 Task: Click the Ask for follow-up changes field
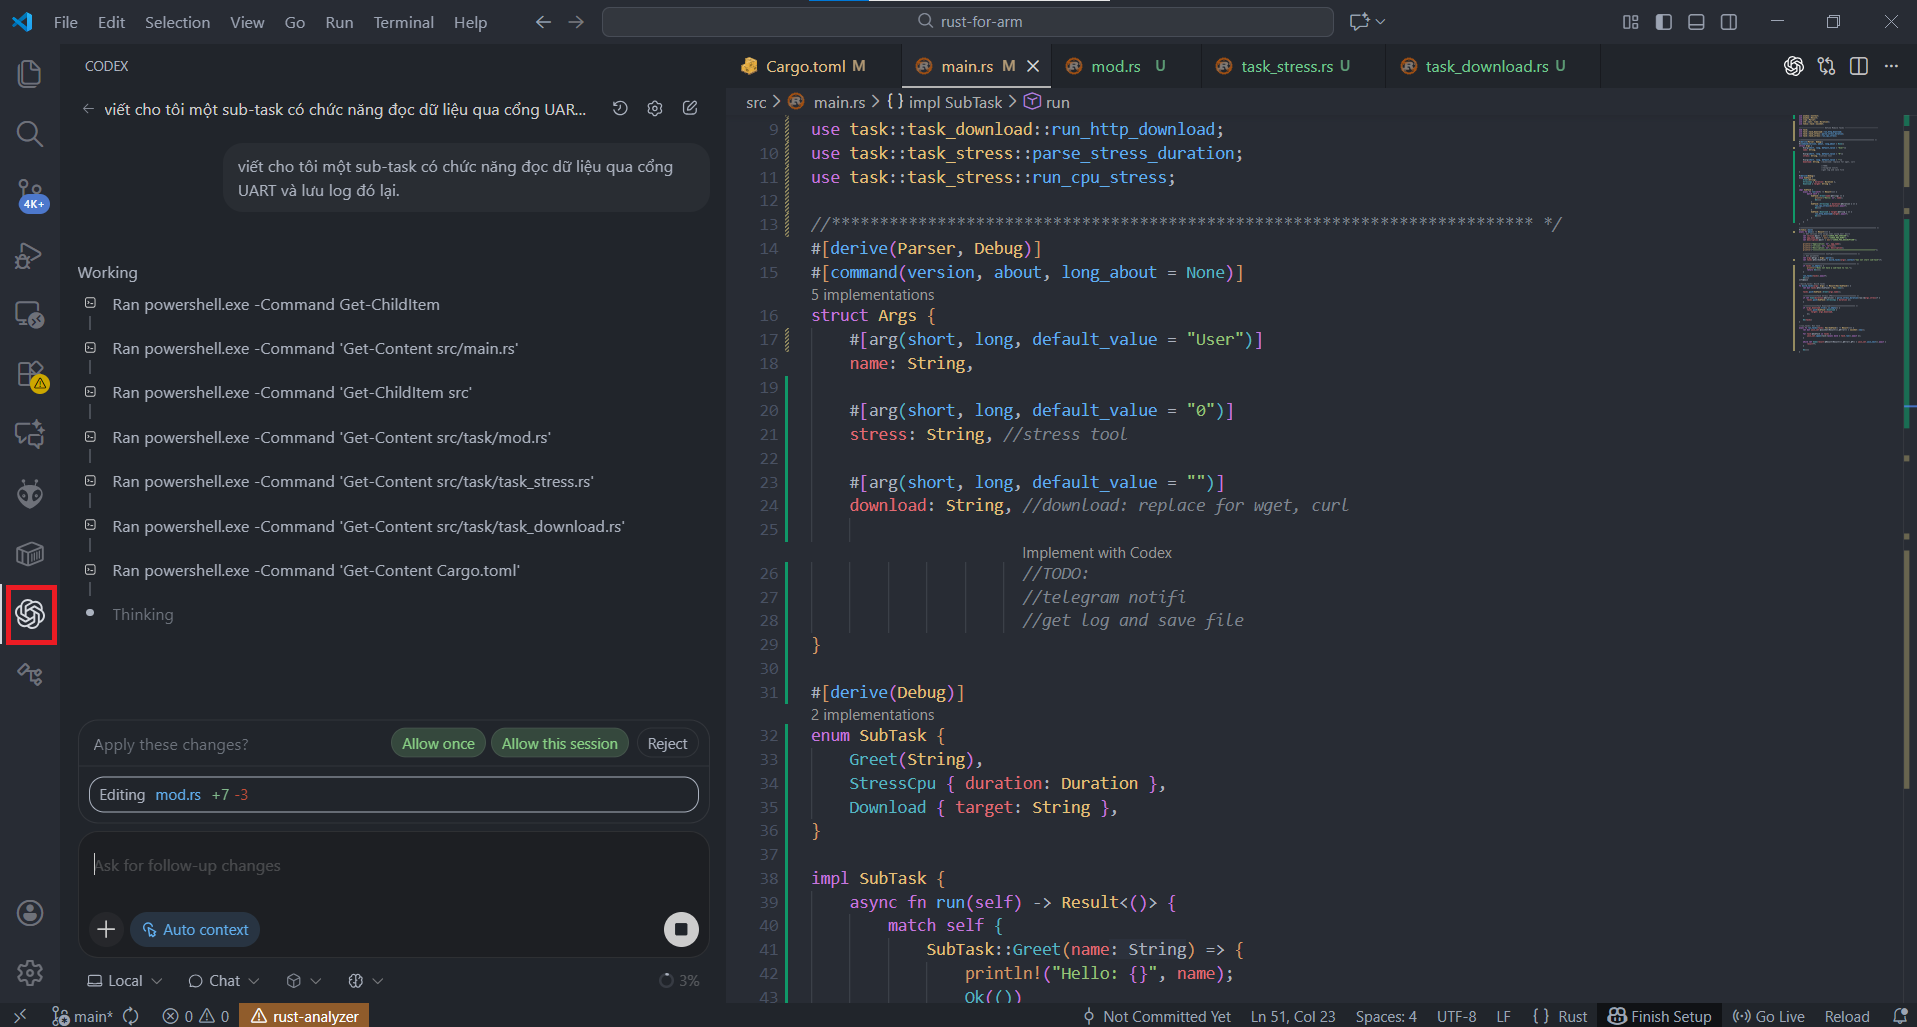390,866
